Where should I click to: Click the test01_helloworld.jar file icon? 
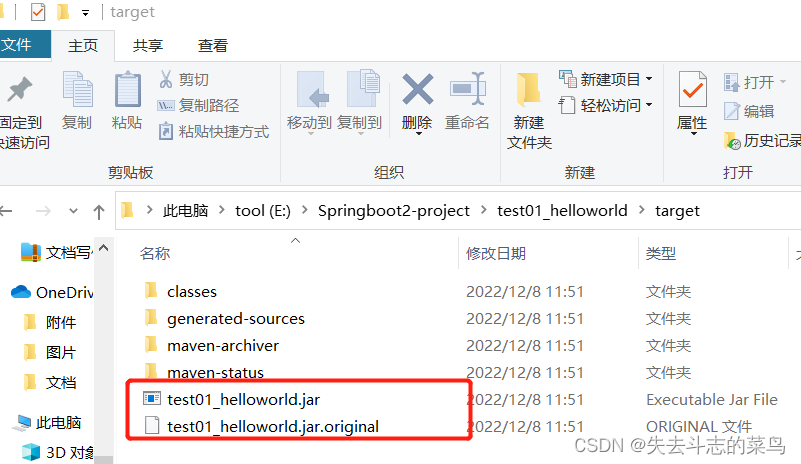[x=152, y=399]
